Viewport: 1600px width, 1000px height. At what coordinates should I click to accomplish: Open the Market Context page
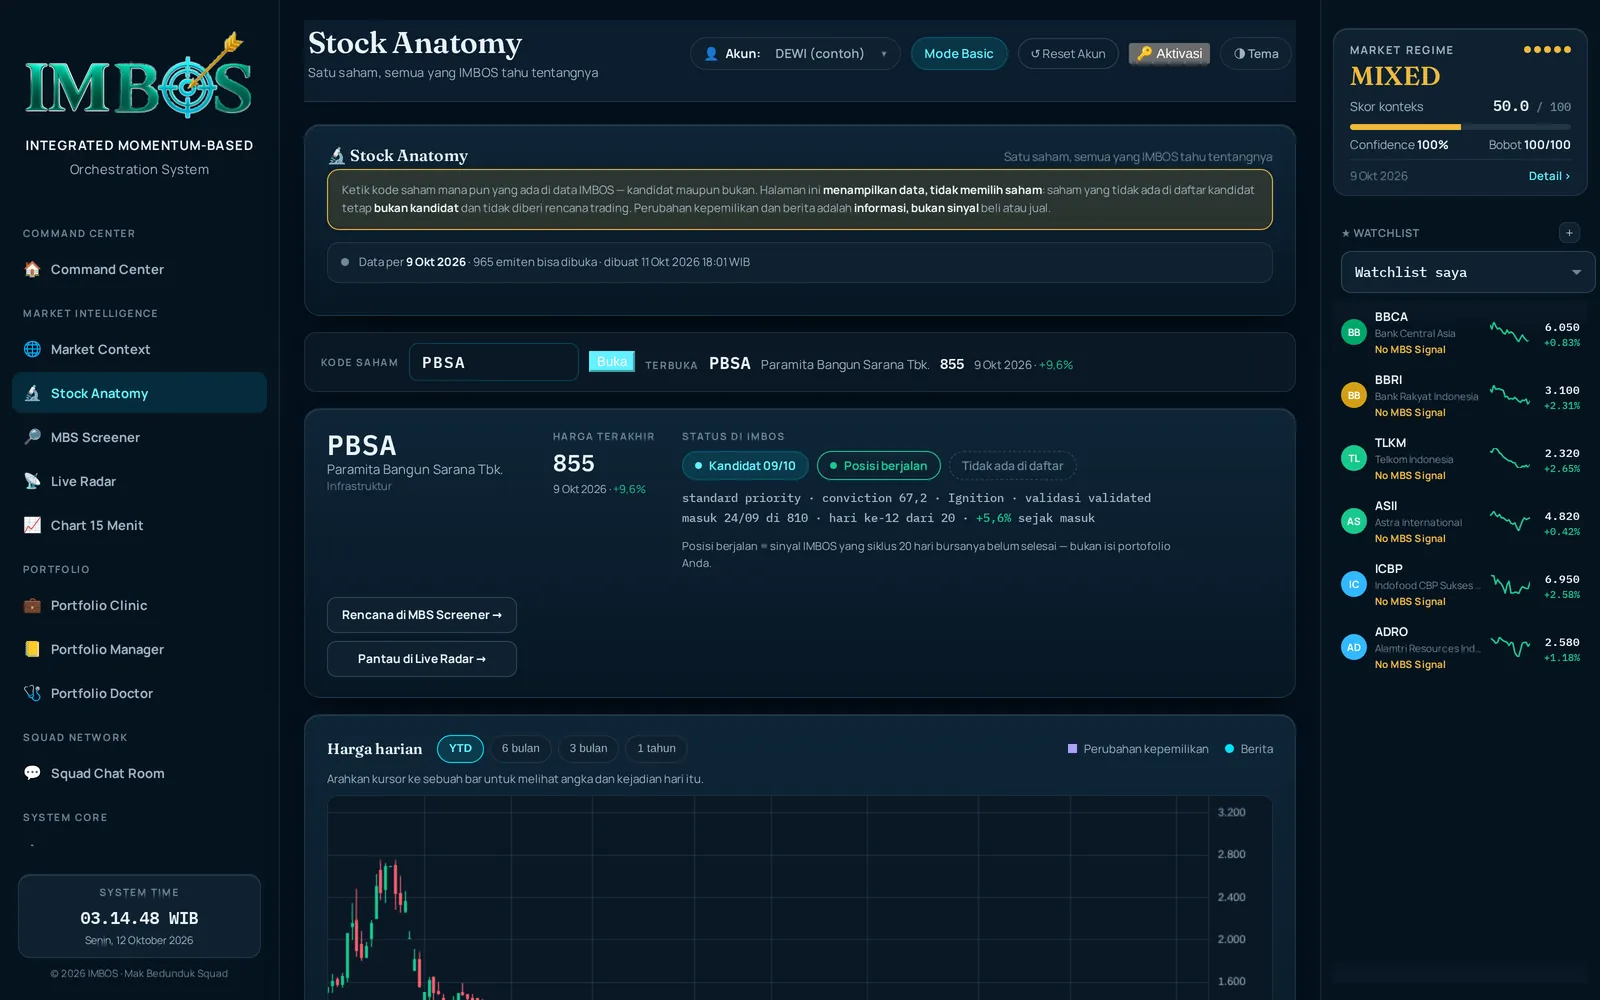(x=139, y=349)
